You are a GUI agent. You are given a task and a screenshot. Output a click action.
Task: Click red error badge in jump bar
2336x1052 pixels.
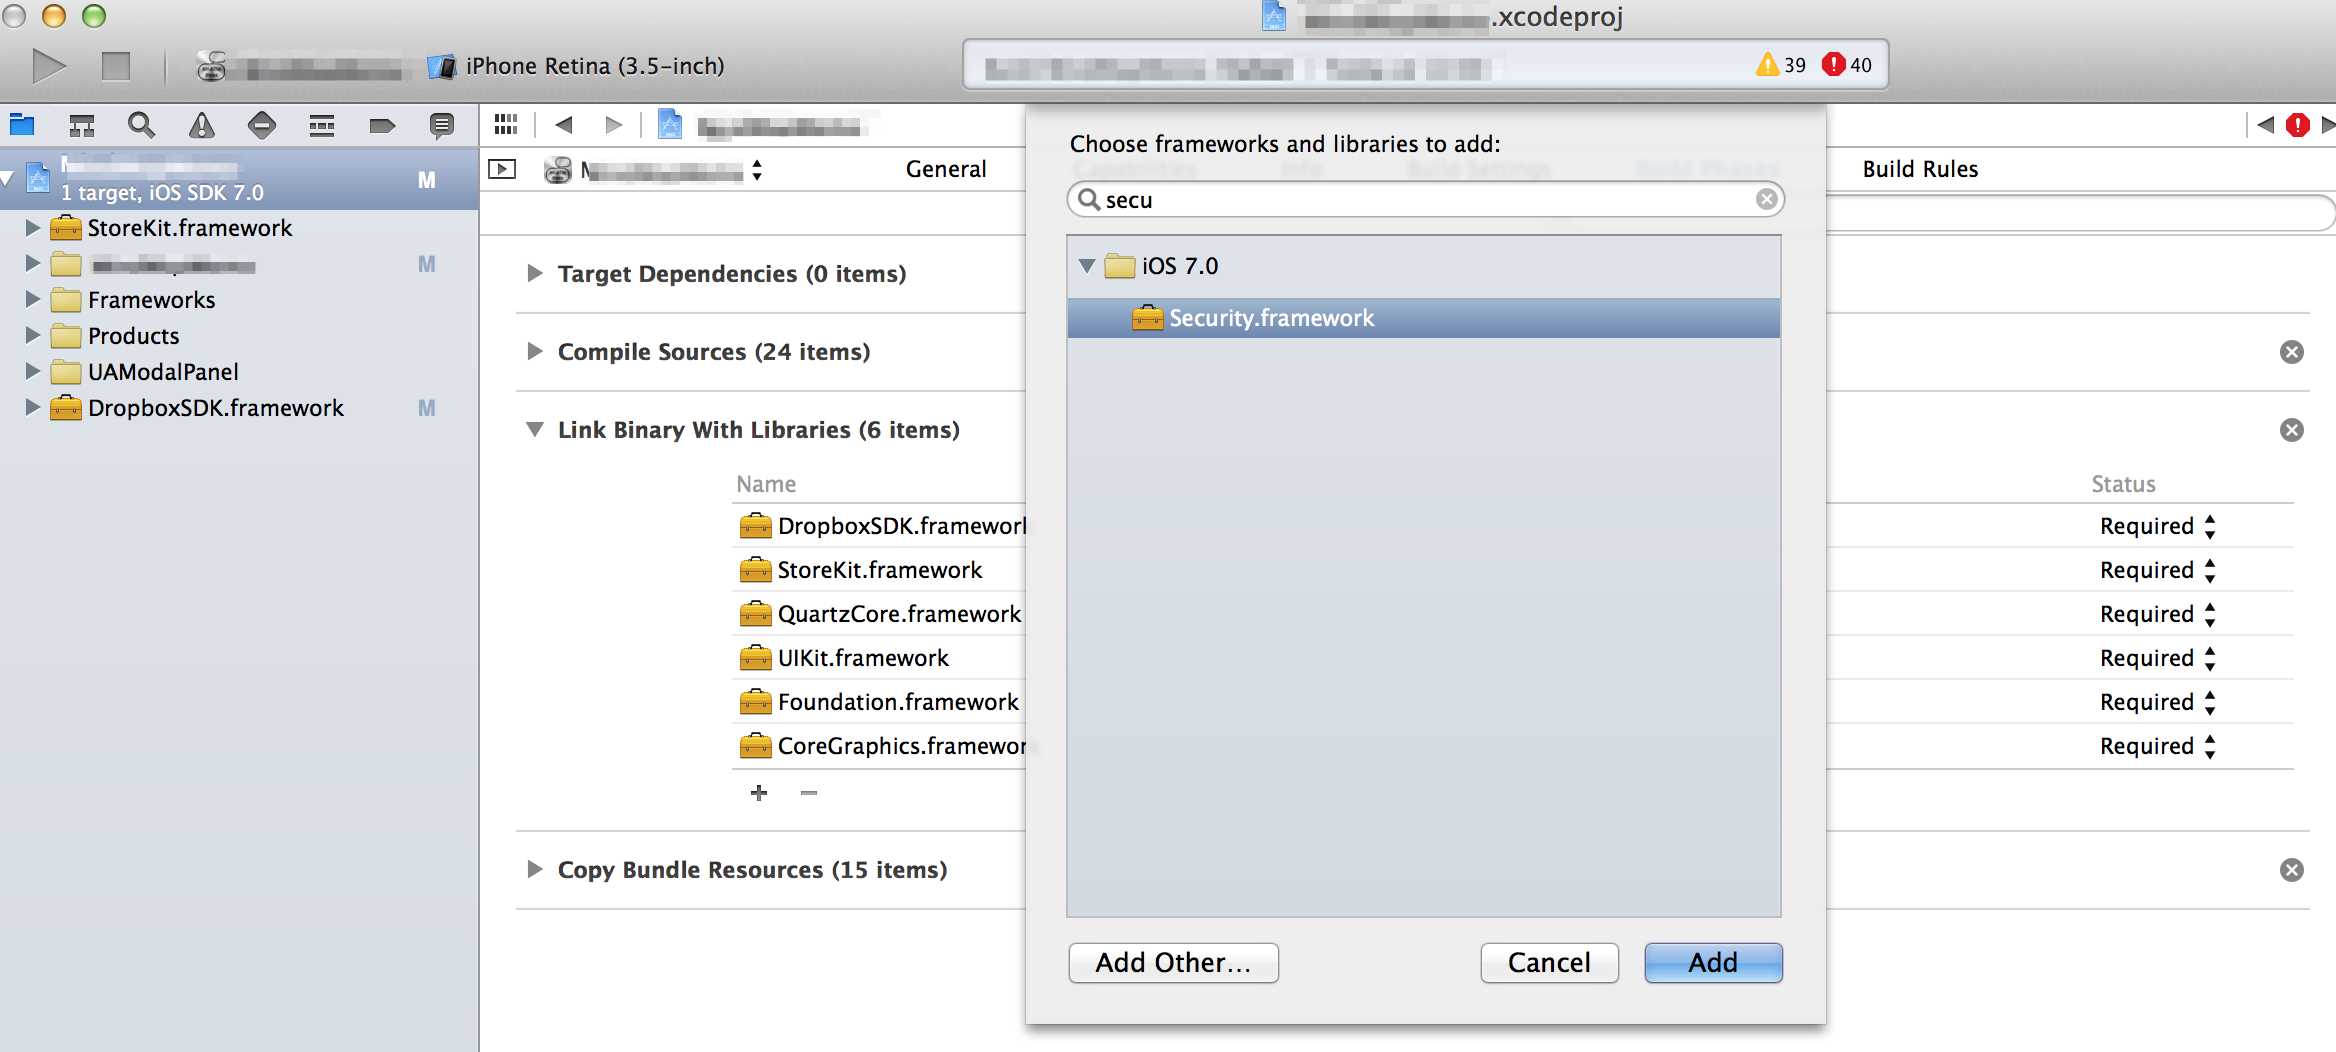(x=2298, y=125)
